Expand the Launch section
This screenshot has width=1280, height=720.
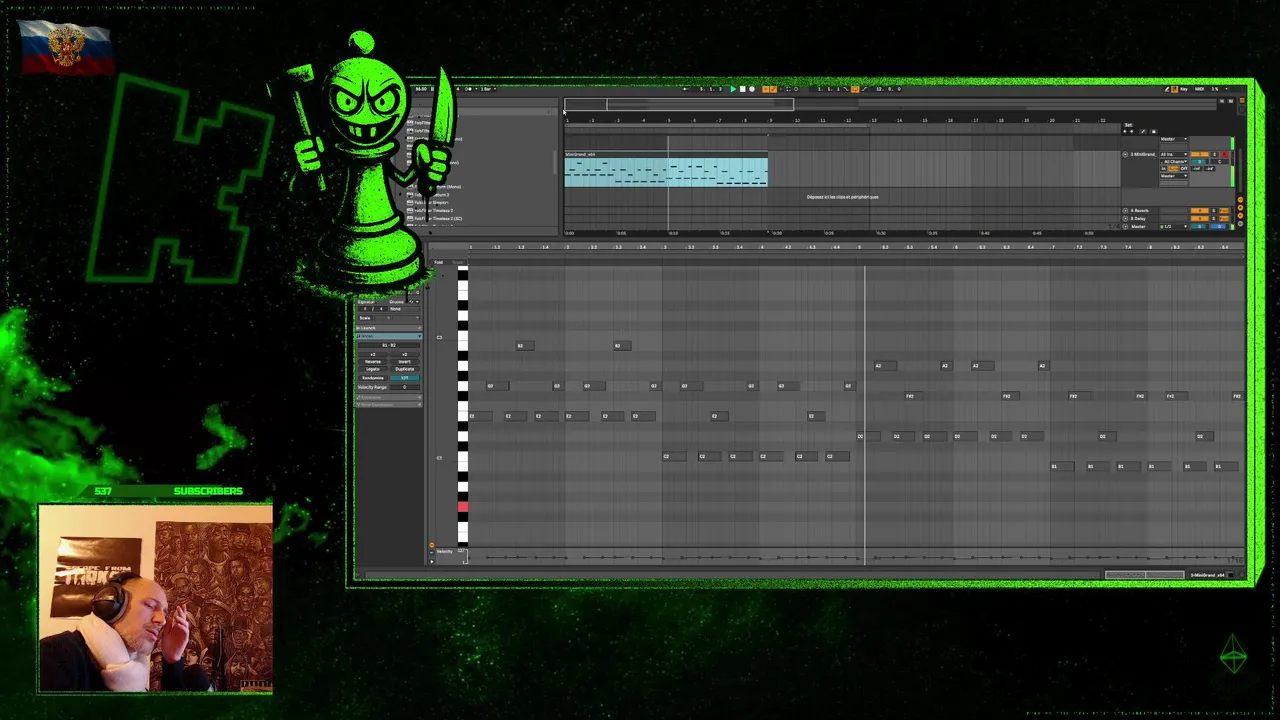point(389,328)
